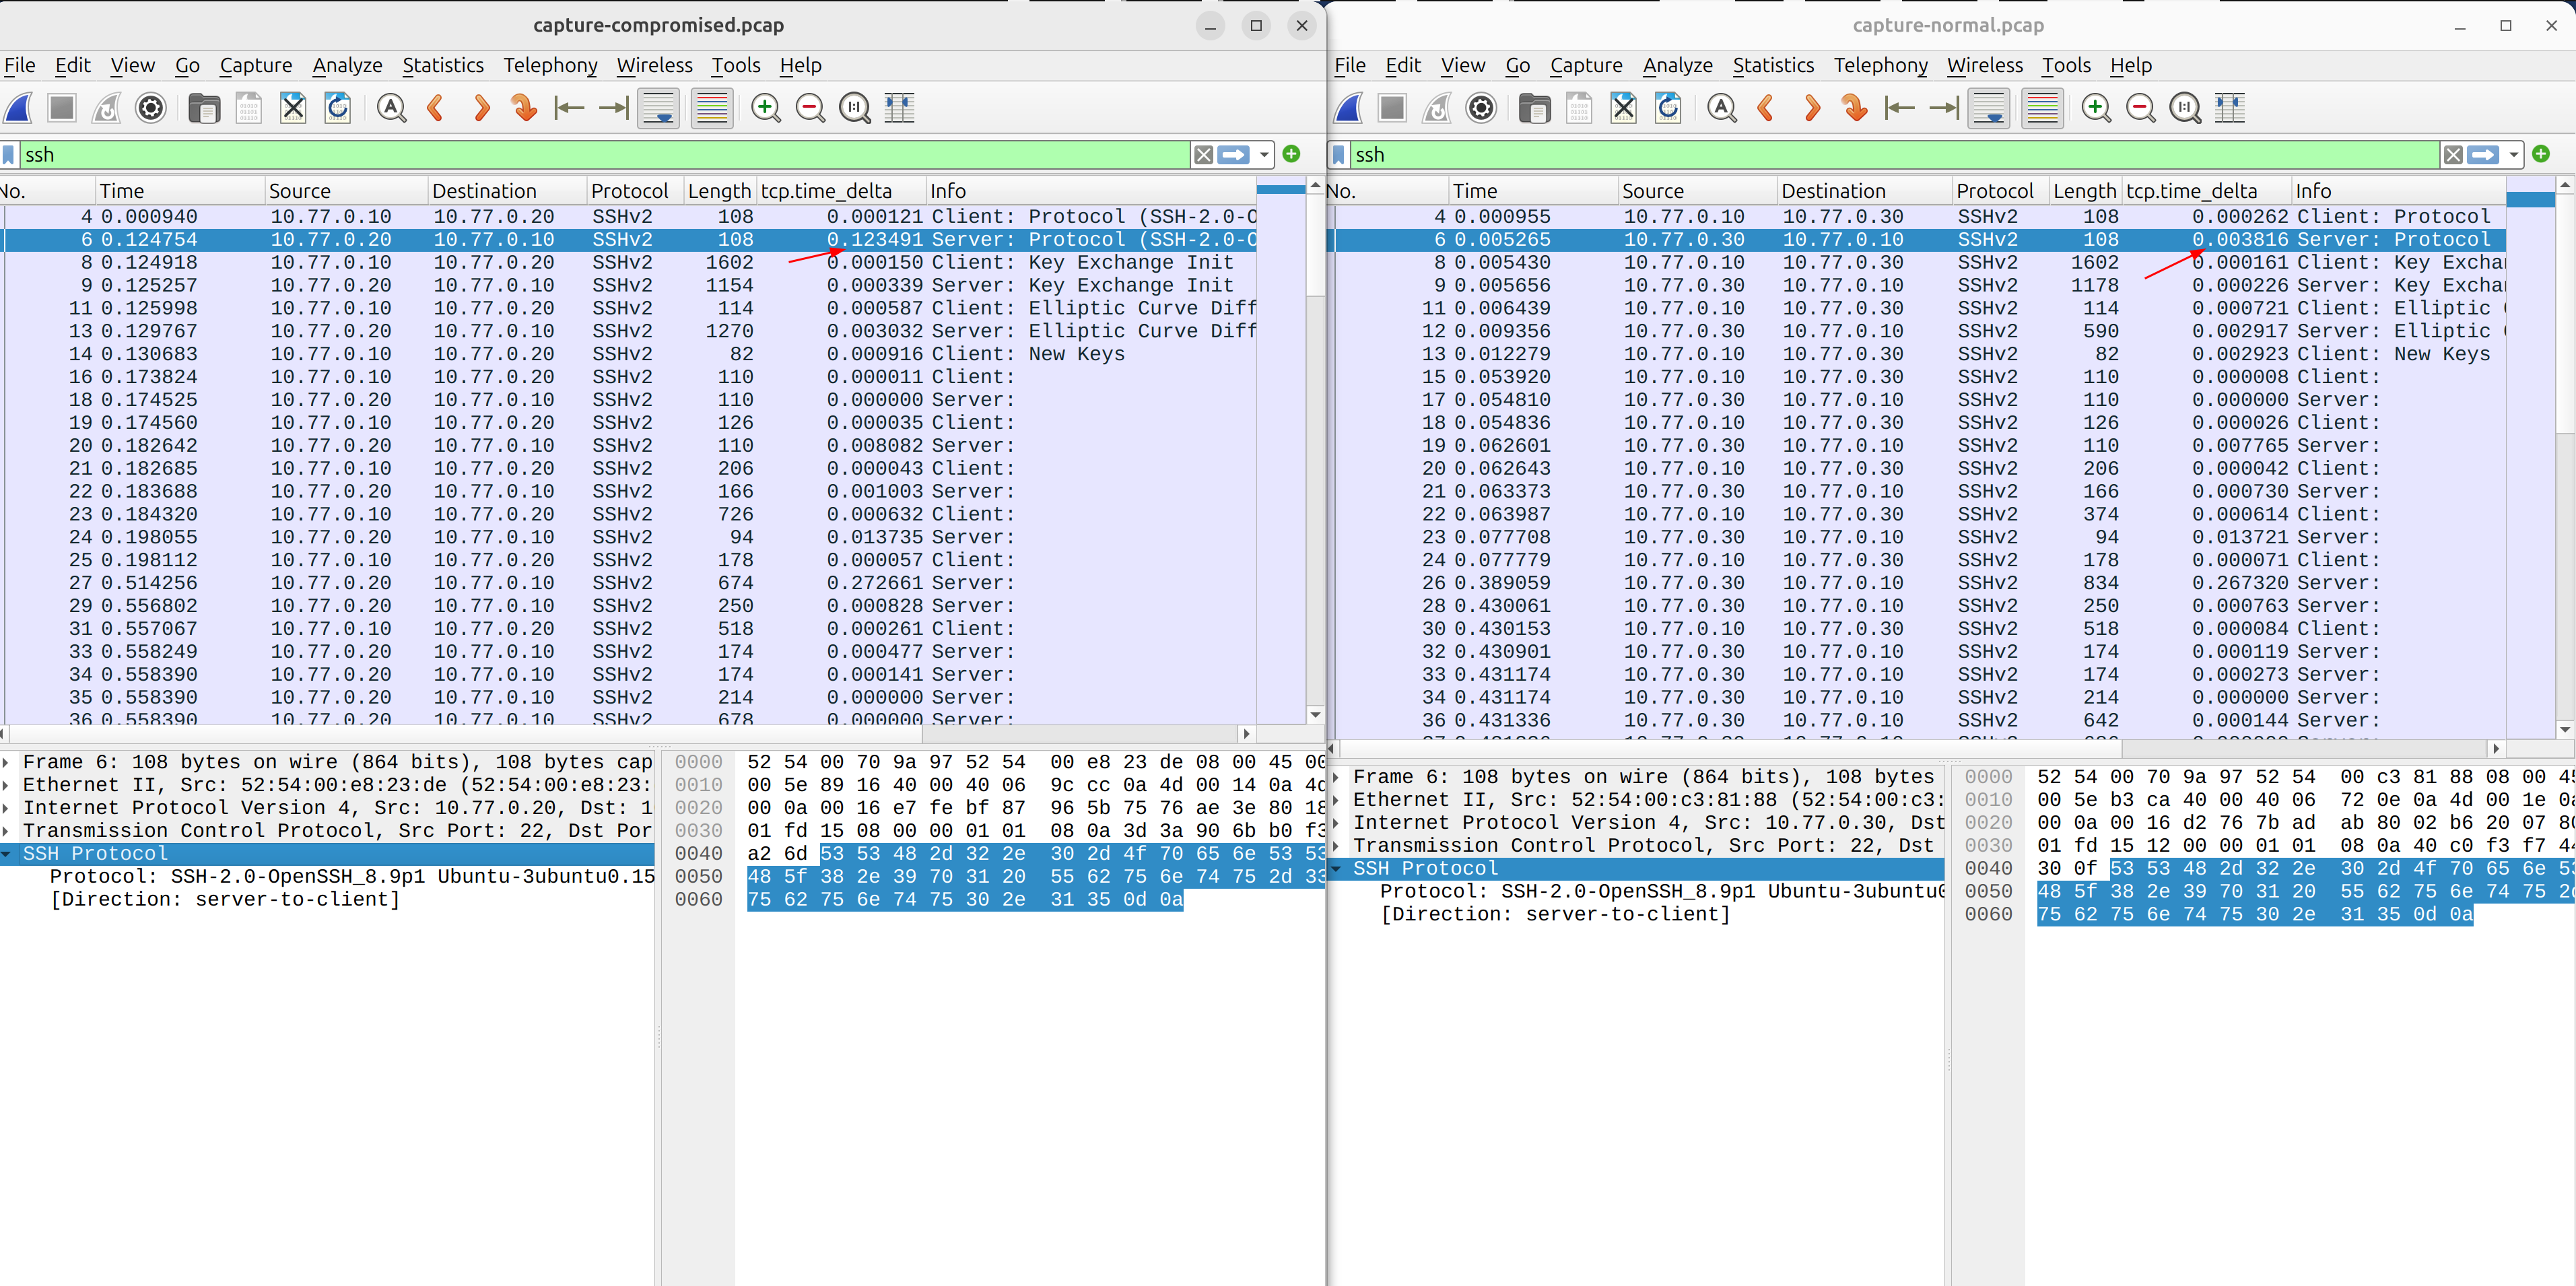
Task: Zoom in icon in capture-compromised toolbar
Action: coord(766,108)
